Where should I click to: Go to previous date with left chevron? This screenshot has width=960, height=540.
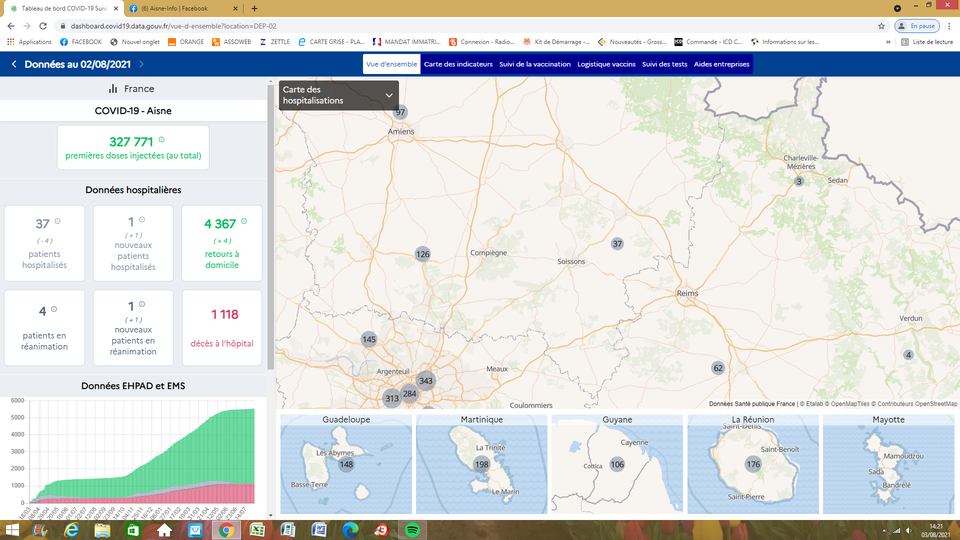tap(14, 64)
